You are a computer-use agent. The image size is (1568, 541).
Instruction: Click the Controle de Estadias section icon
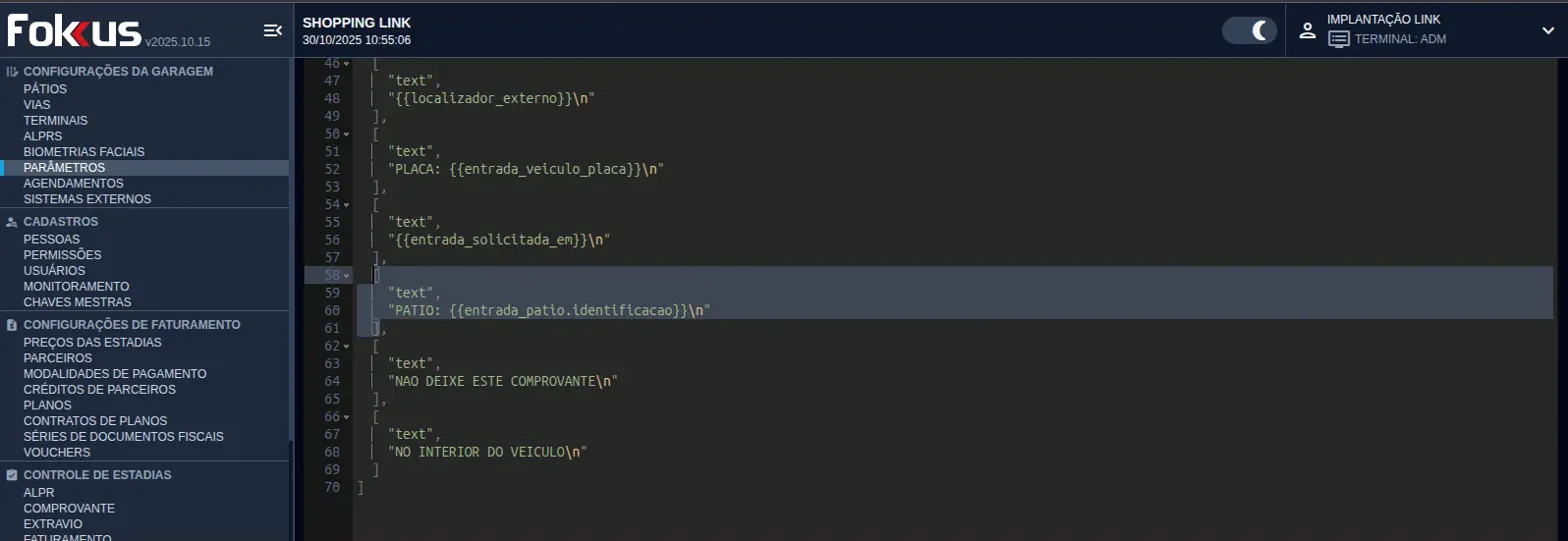pyautogui.click(x=12, y=475)
